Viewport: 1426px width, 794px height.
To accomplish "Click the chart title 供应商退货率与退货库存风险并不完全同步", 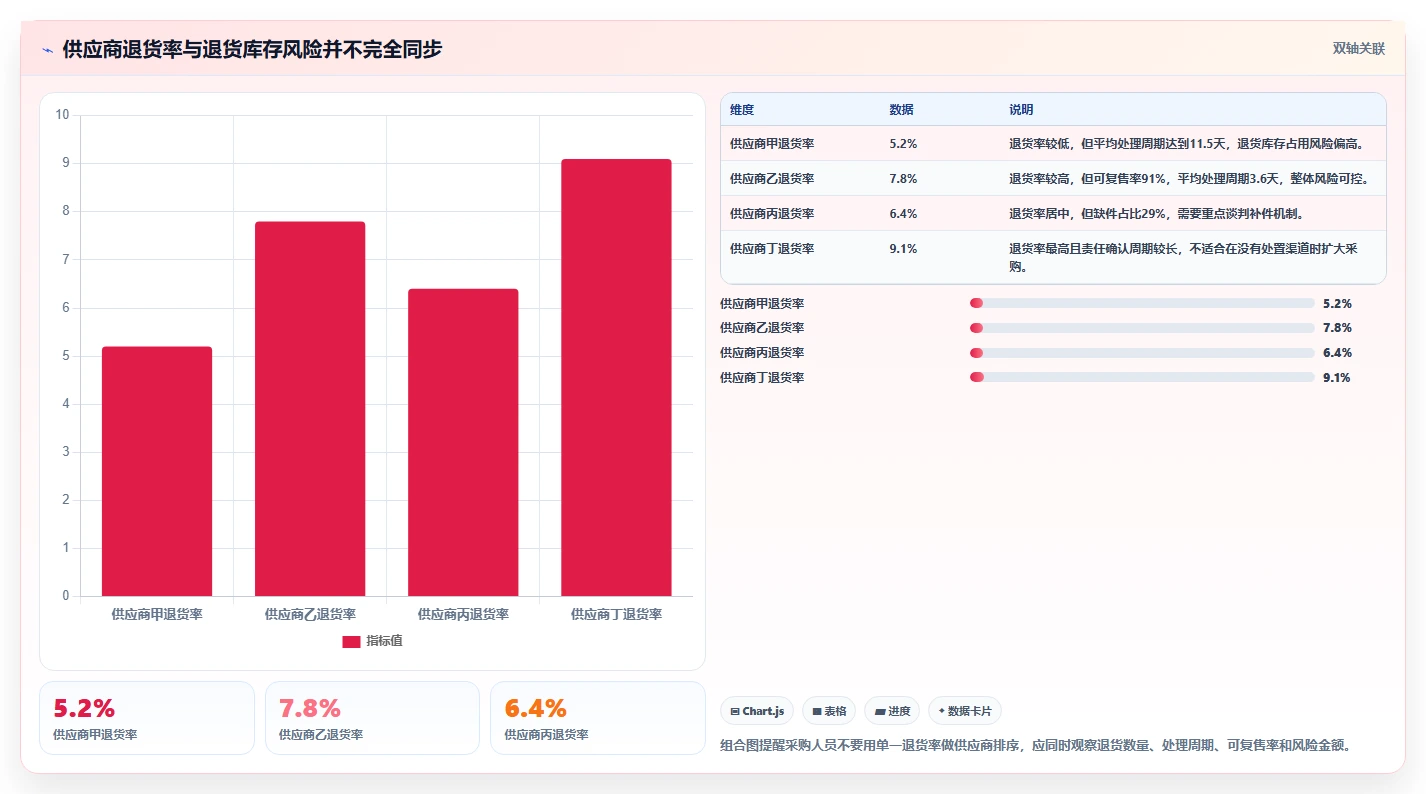I will pos(252,49).
